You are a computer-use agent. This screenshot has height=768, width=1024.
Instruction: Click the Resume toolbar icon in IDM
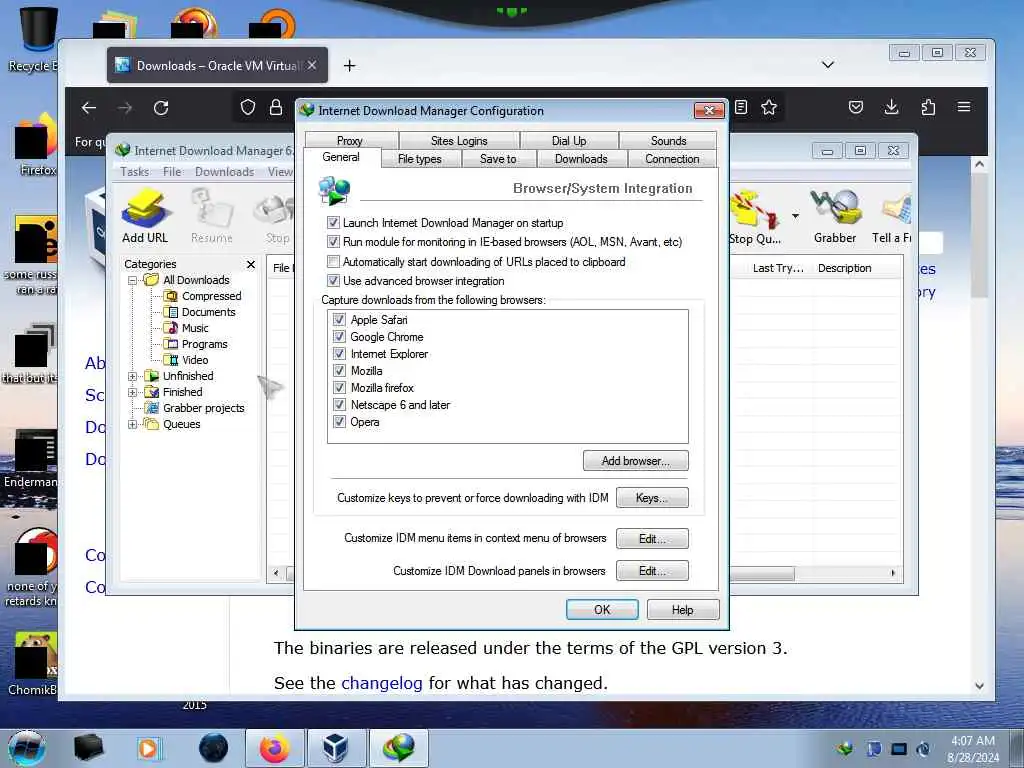(212, 216)
